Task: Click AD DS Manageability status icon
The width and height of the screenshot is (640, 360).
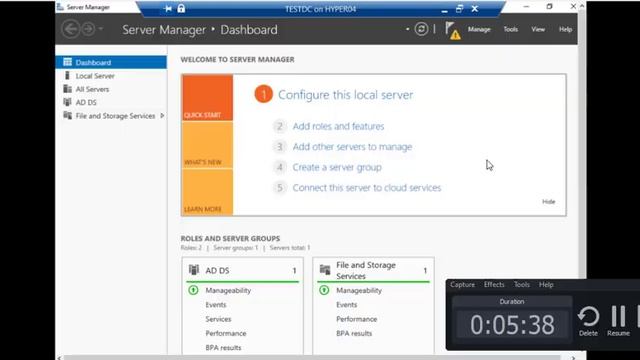Action: click(193, 290)
